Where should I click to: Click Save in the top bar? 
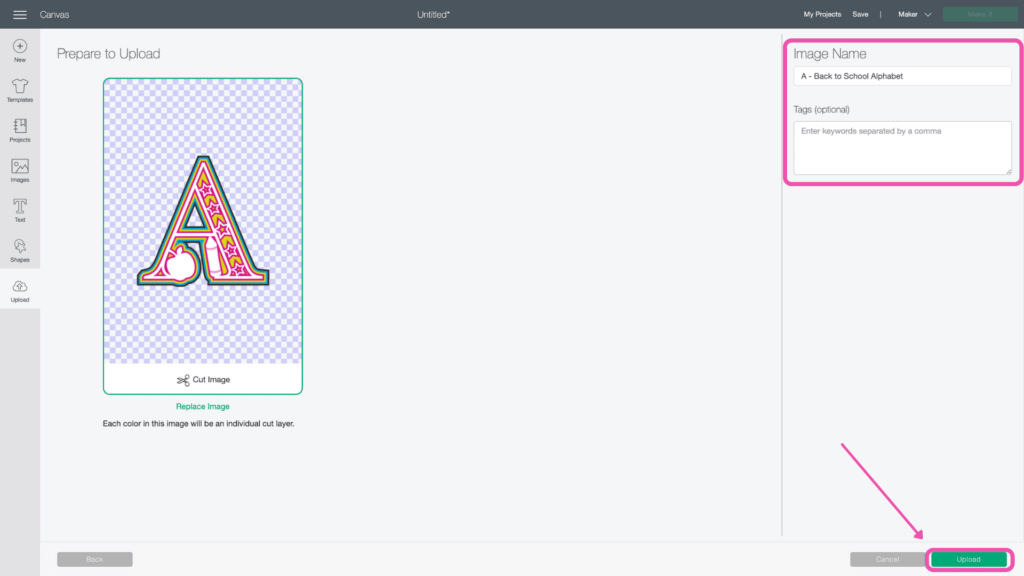click(x=860, y=14)
